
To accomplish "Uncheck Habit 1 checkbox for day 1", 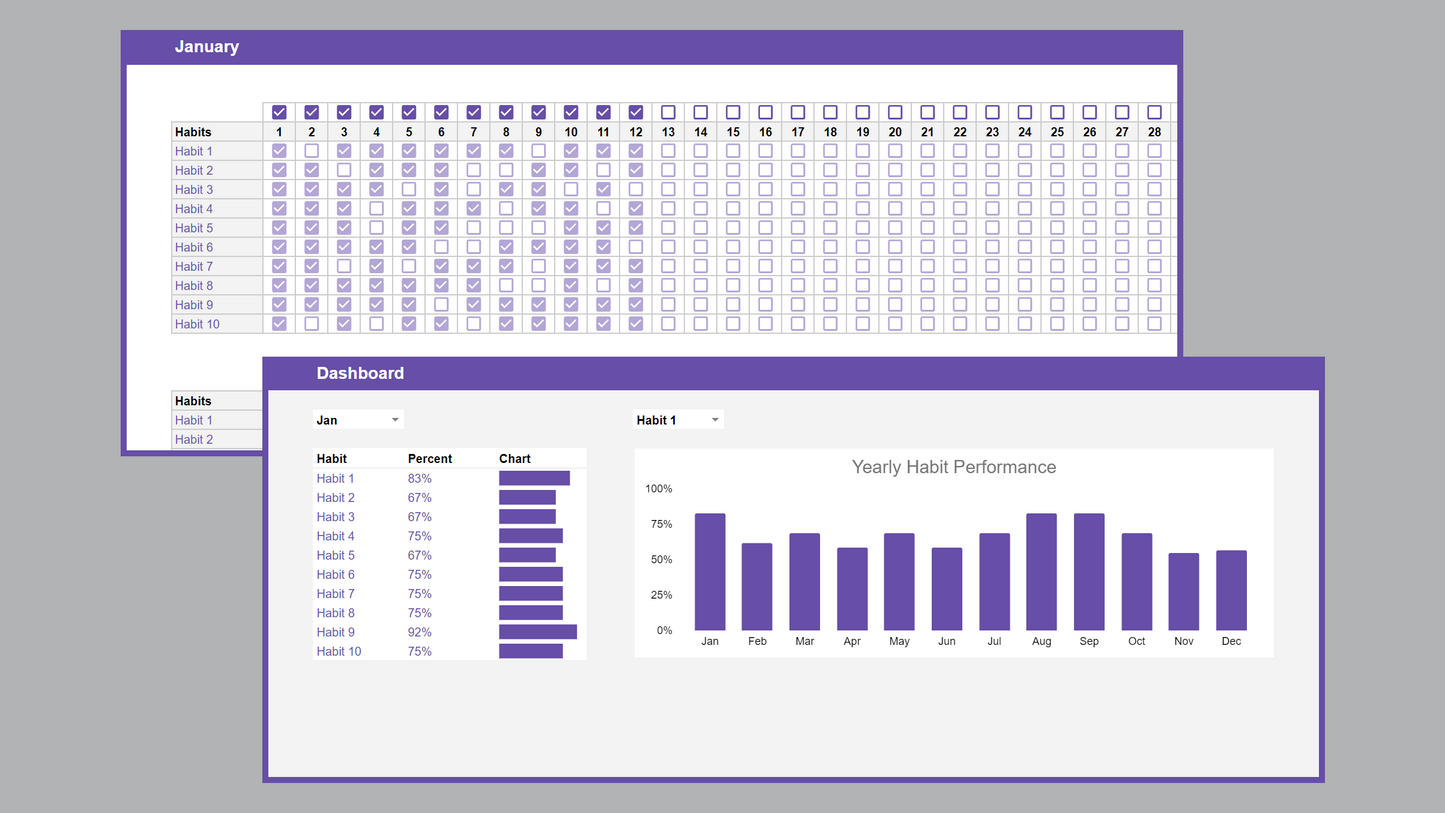I will click(x=279, y=151).
